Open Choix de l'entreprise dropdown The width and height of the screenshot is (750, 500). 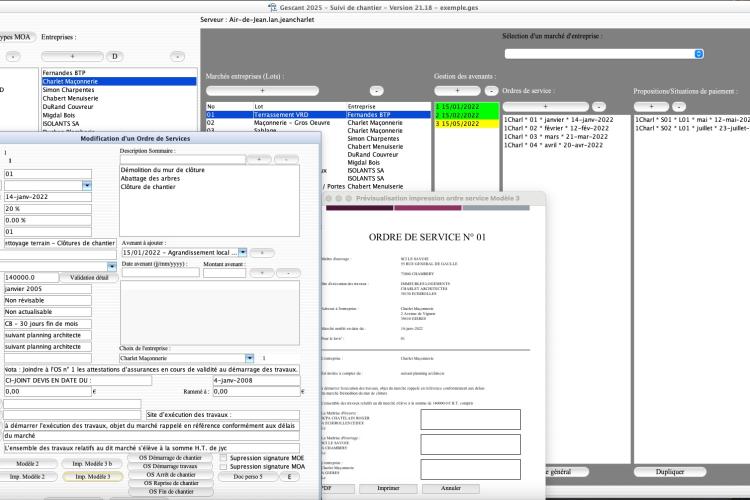pos(249,358)
